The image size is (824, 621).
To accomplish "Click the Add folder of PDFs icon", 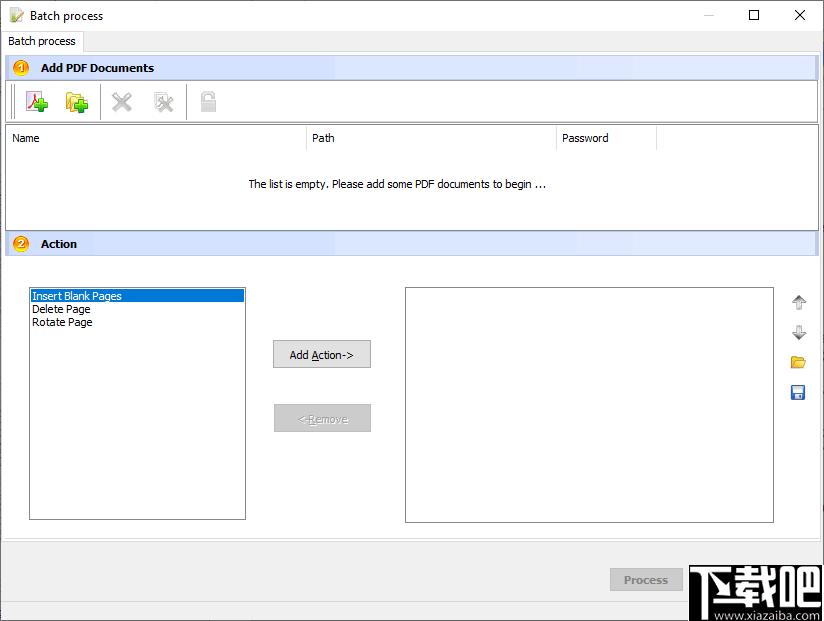I will pyautogui.click(x=77, y=102).
